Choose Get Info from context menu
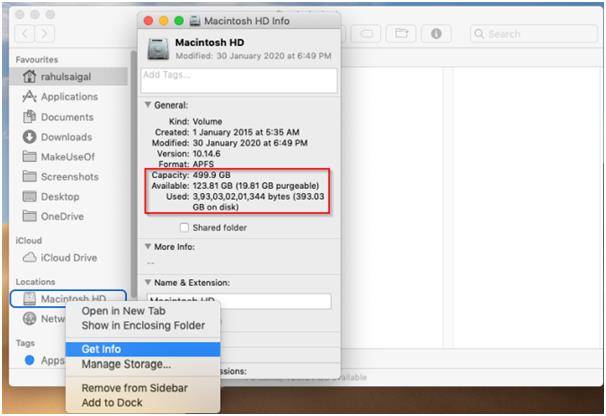The height and width of the screenshot is (416, 606). coord(143,349)
